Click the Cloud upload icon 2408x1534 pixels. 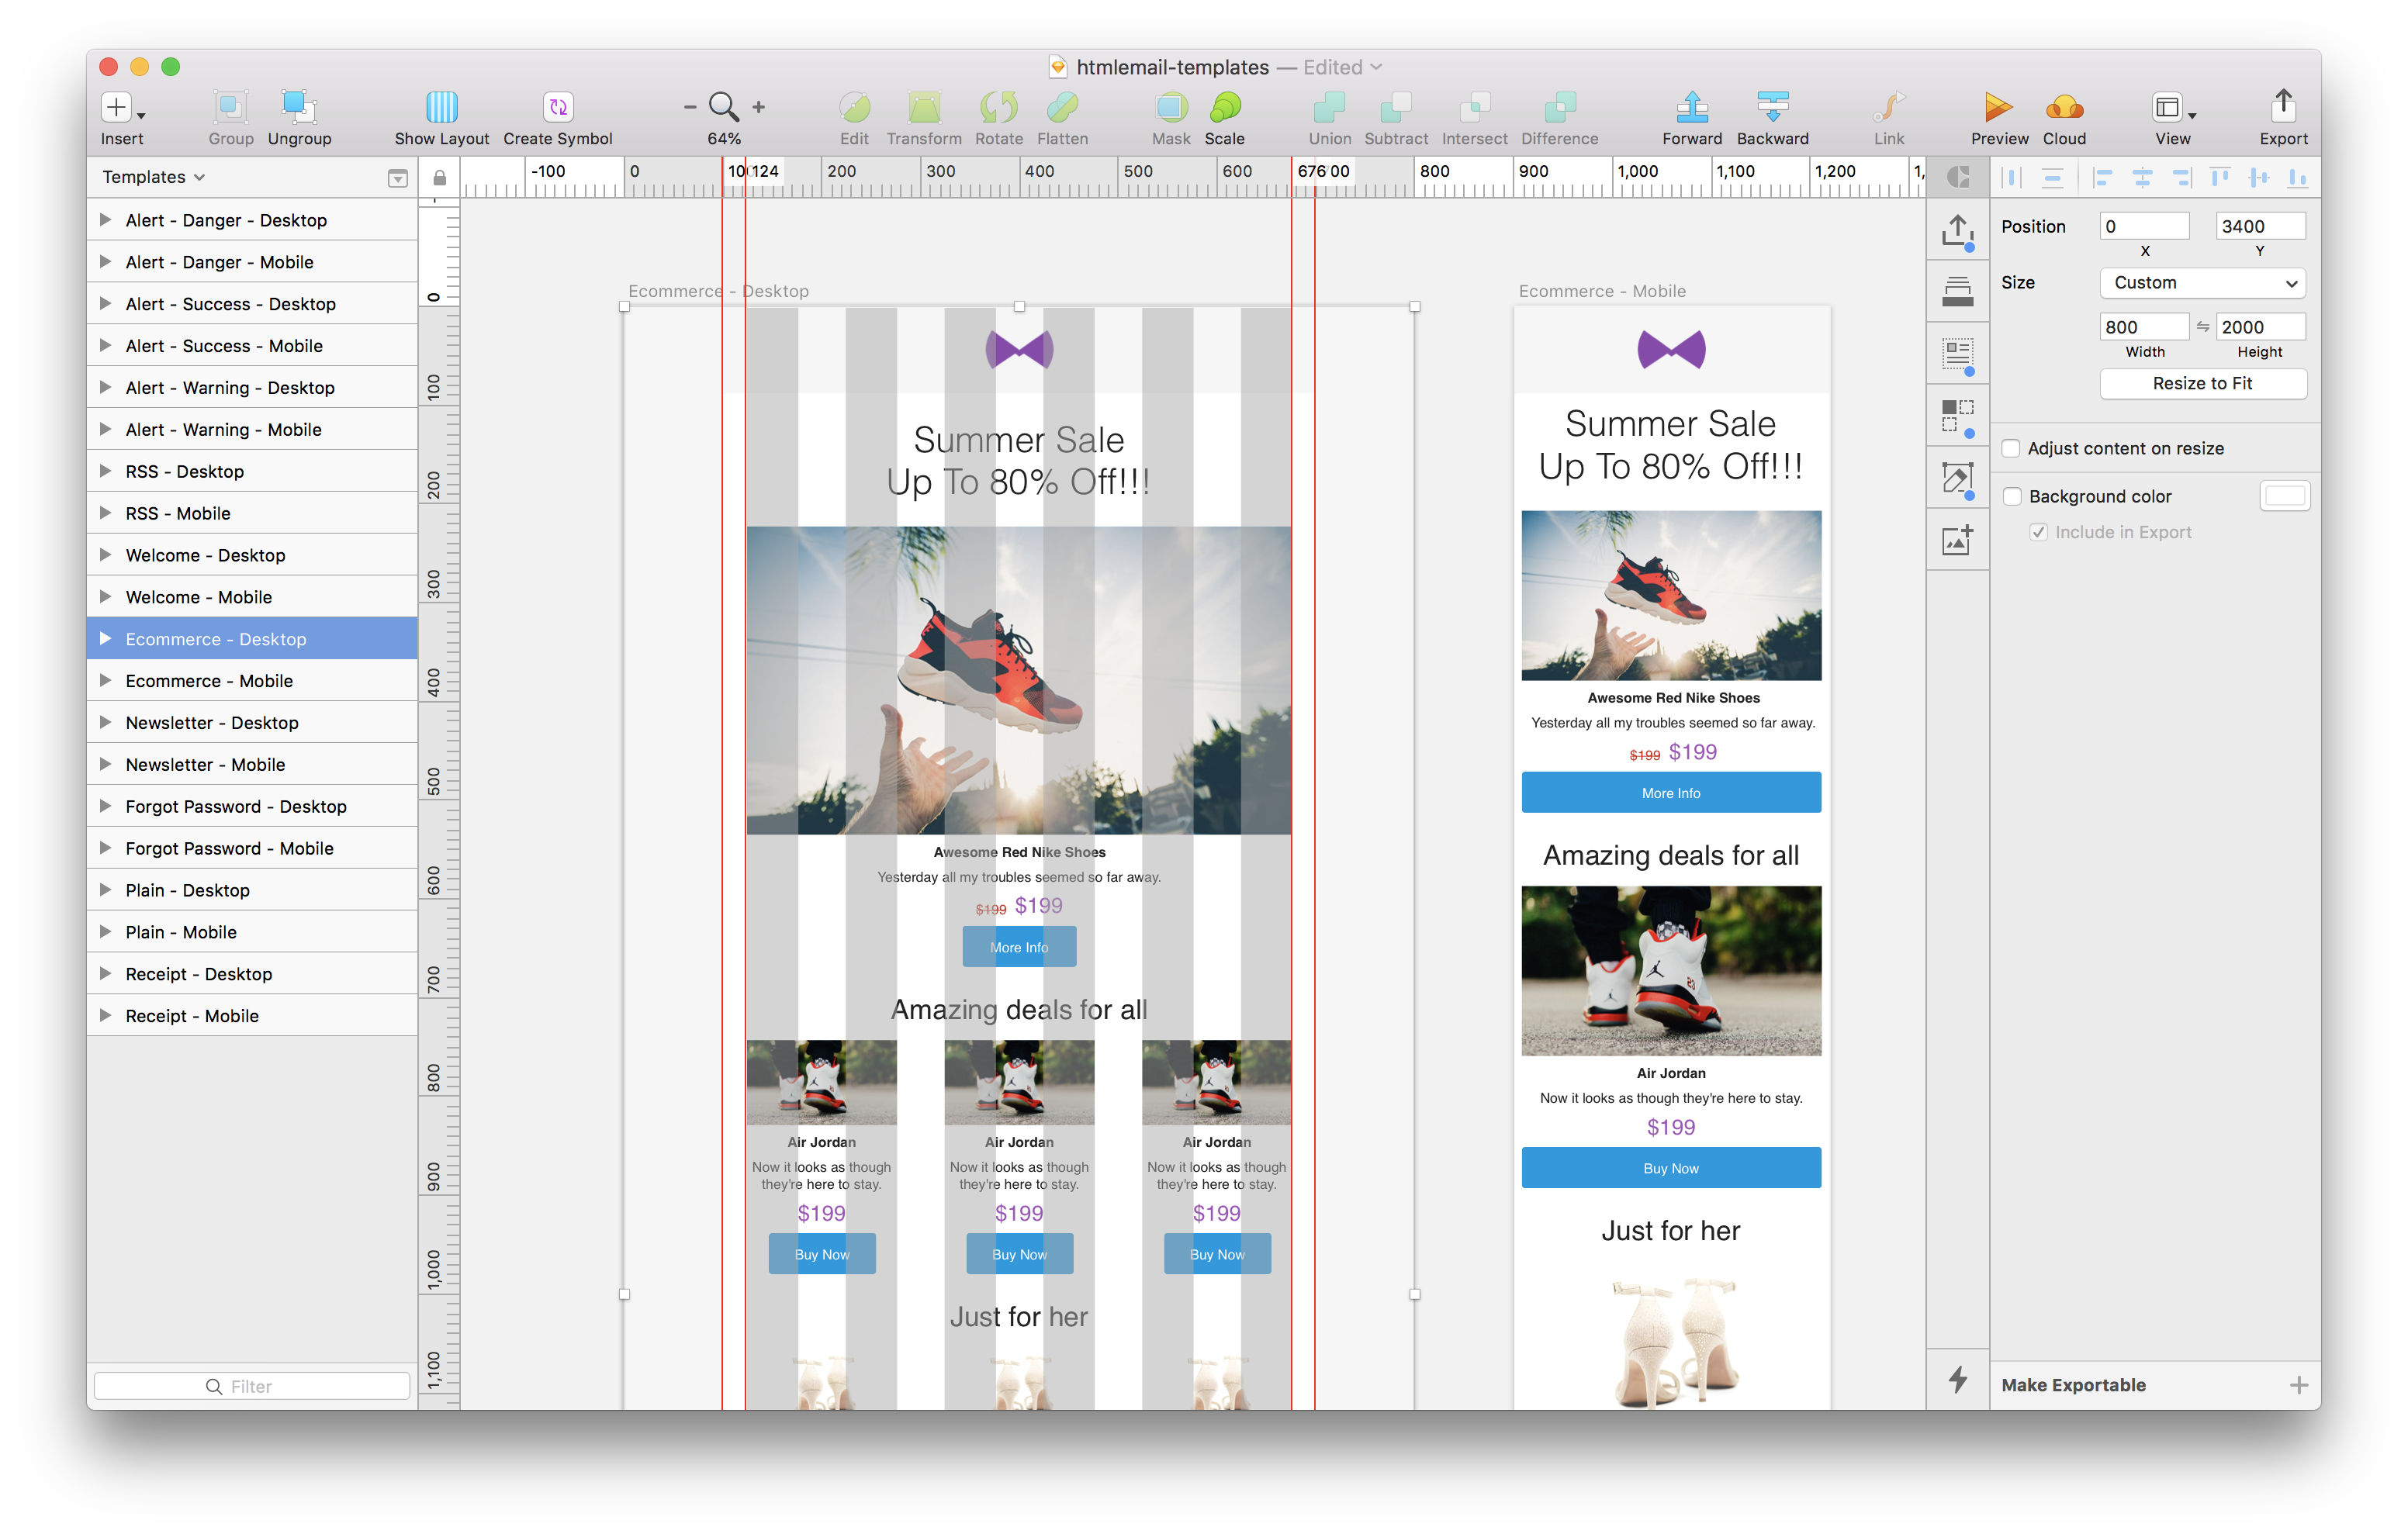(2064, 107)
